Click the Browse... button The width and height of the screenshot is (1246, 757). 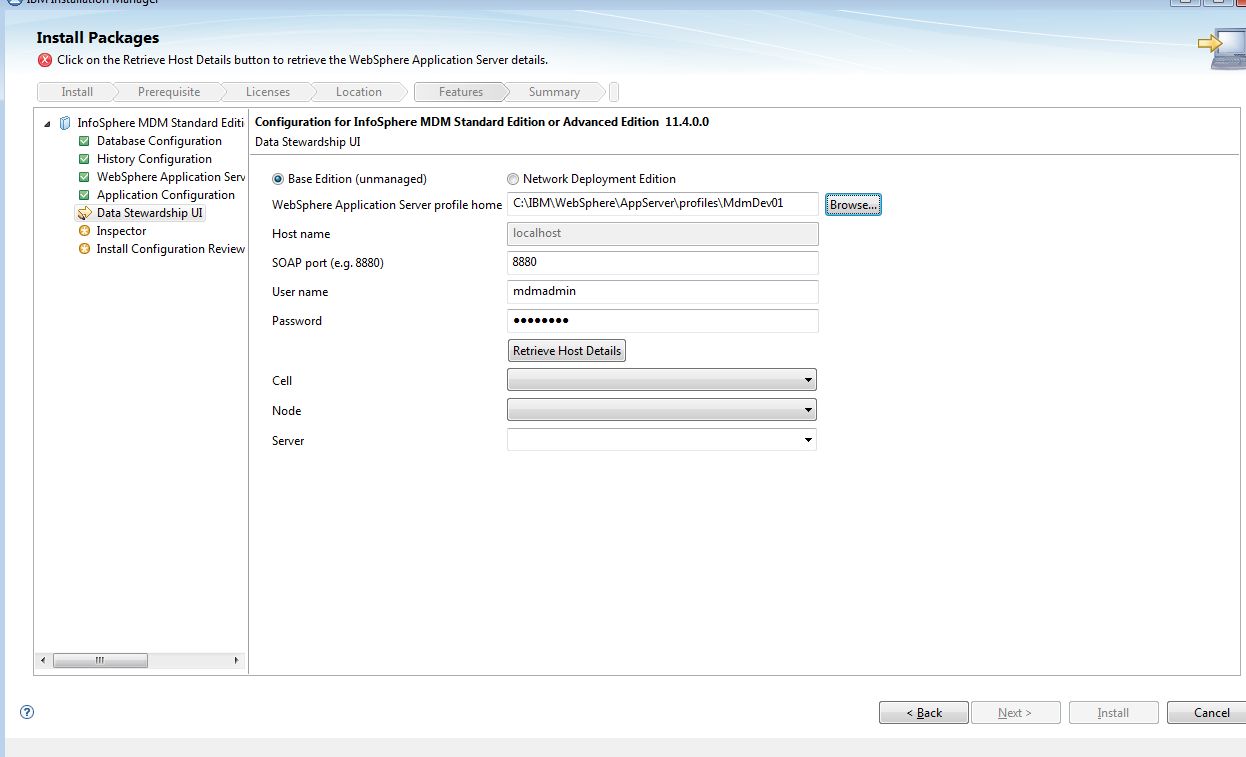point(853,204)
